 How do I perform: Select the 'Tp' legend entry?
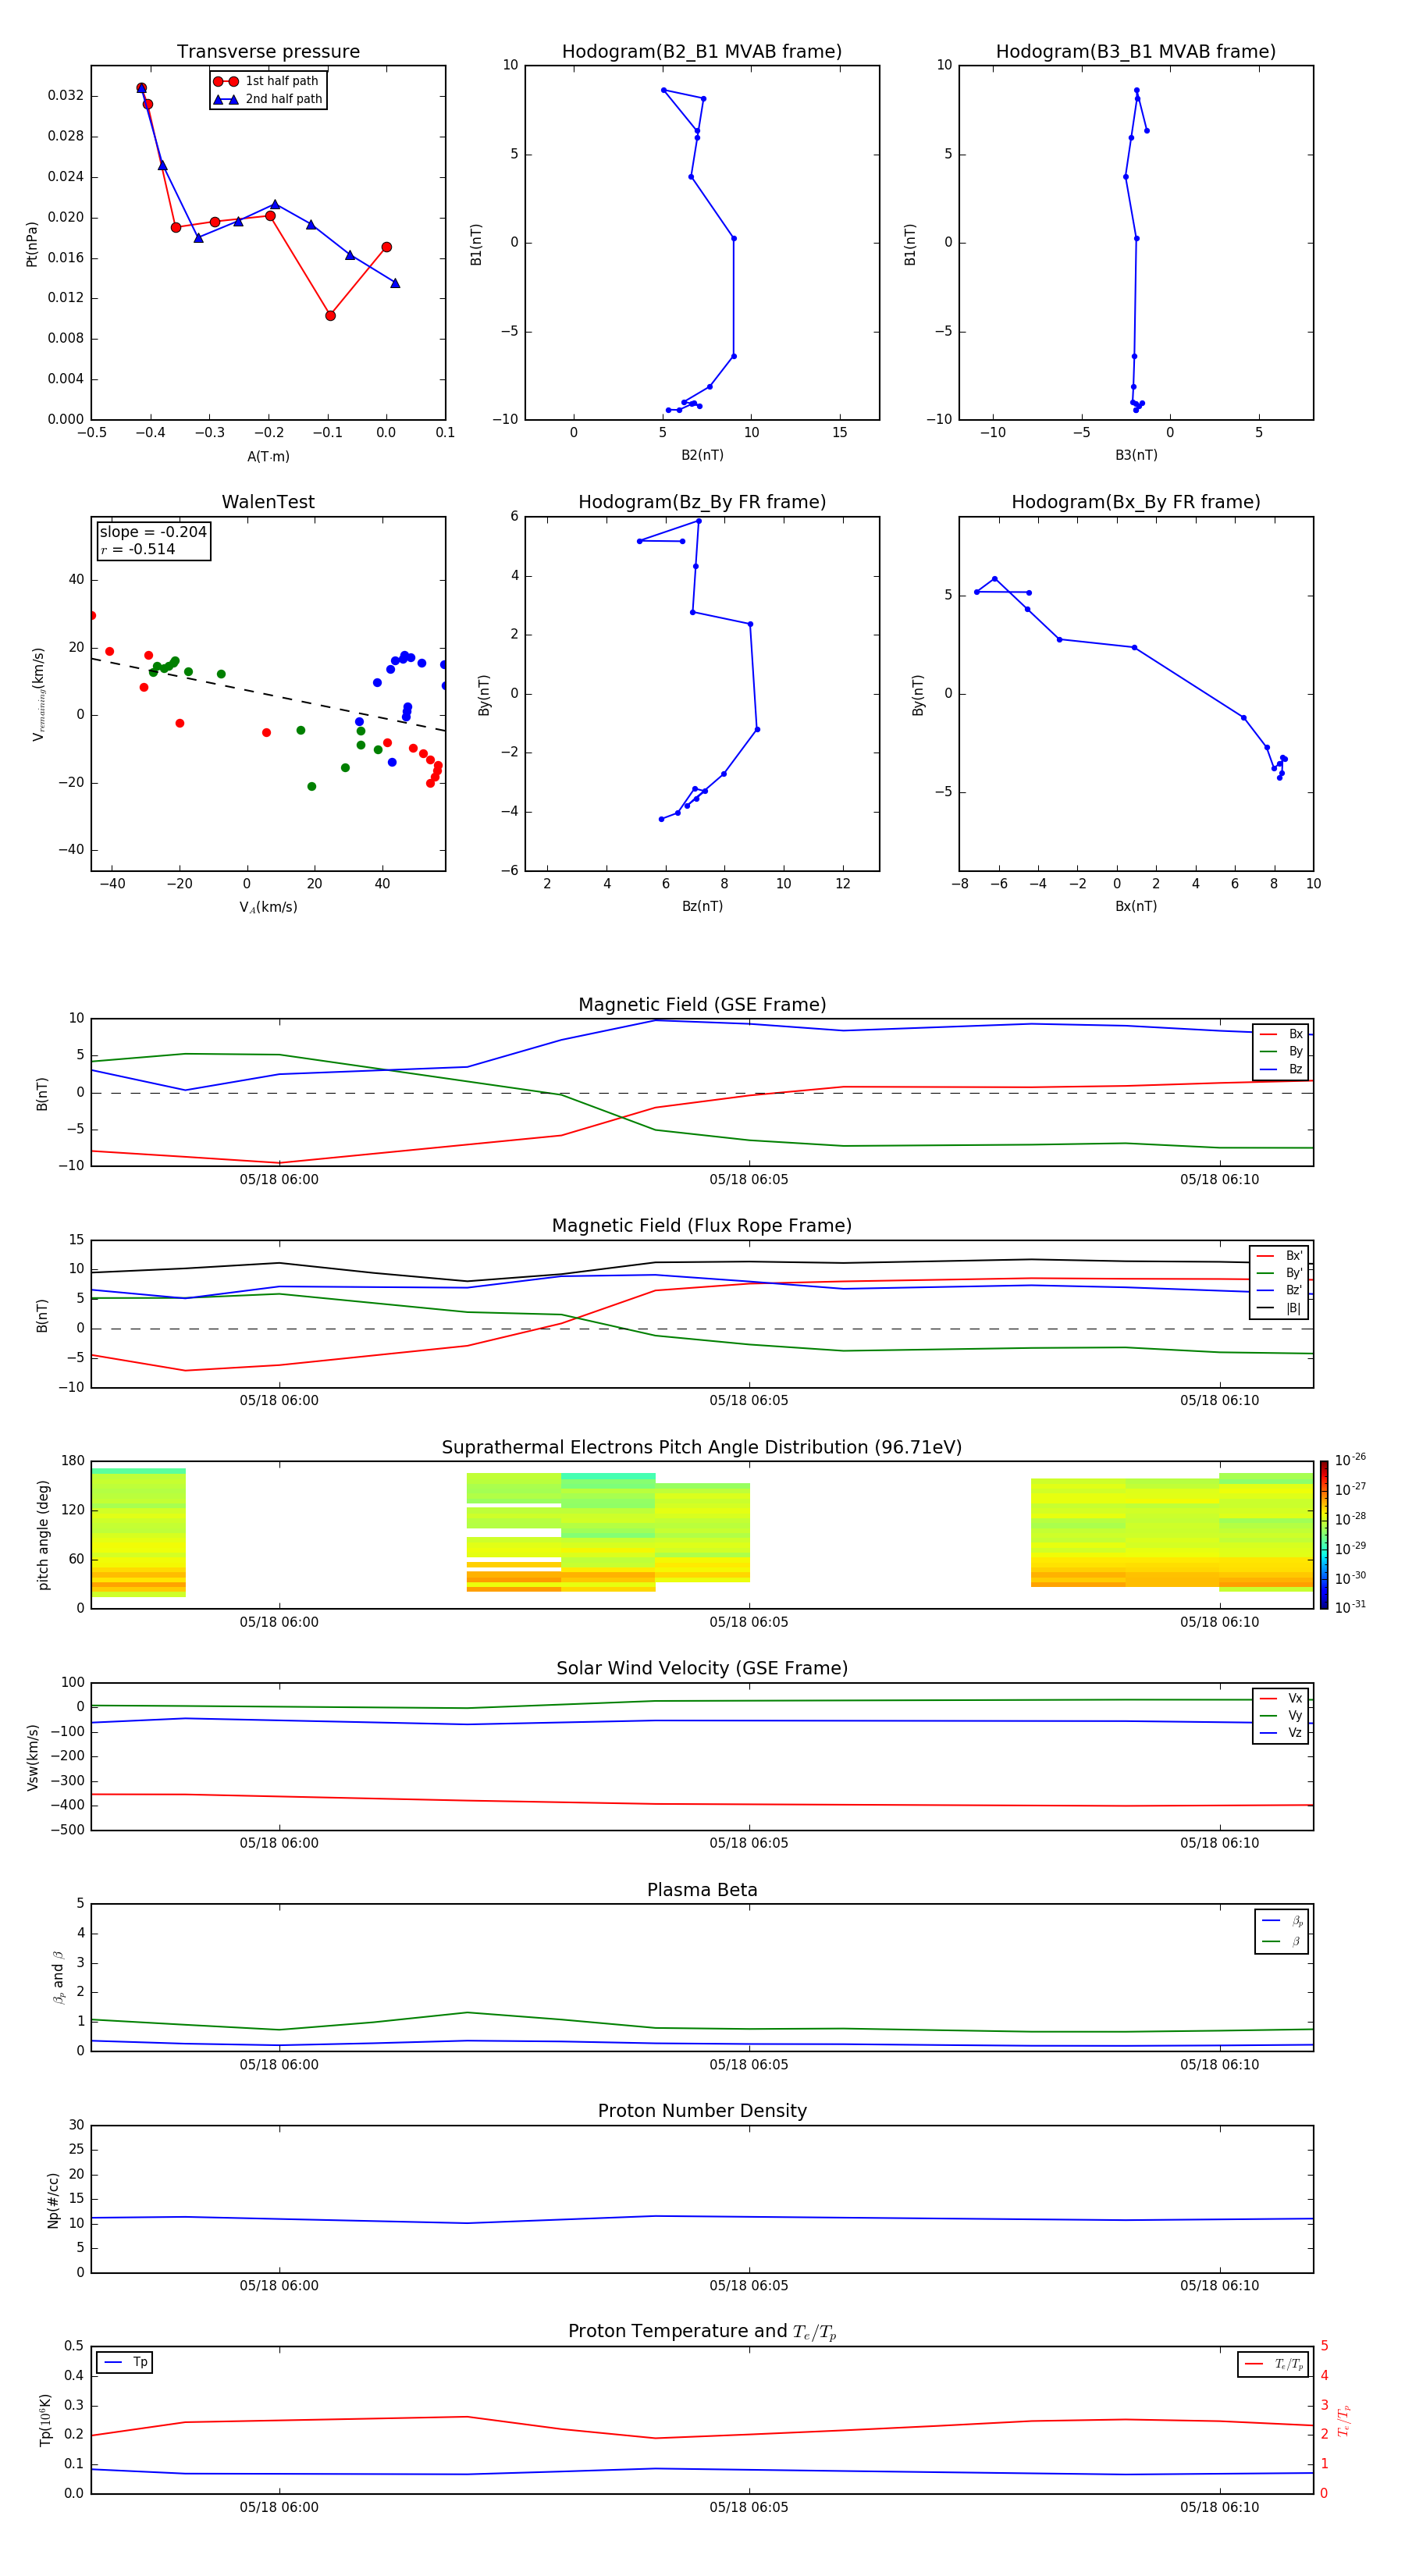click(x=125, y=2362)
